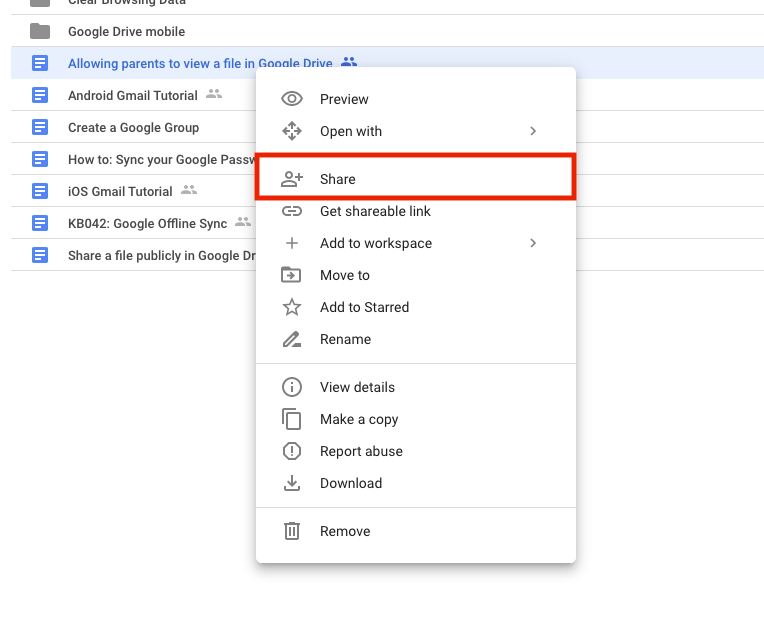764x626 pixels.
Task: Click the doc icon for Create a Google Group
Action: pos(40,127)
